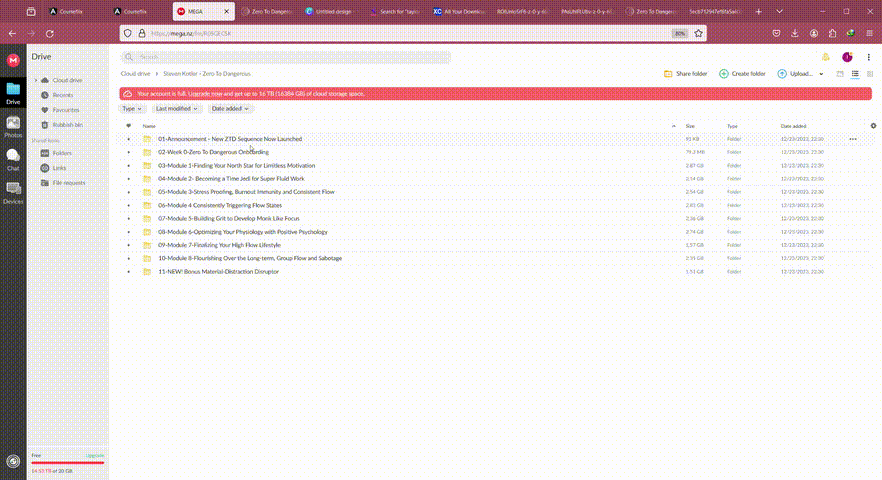Click the MEGA logo icon in sidebar

13,60
